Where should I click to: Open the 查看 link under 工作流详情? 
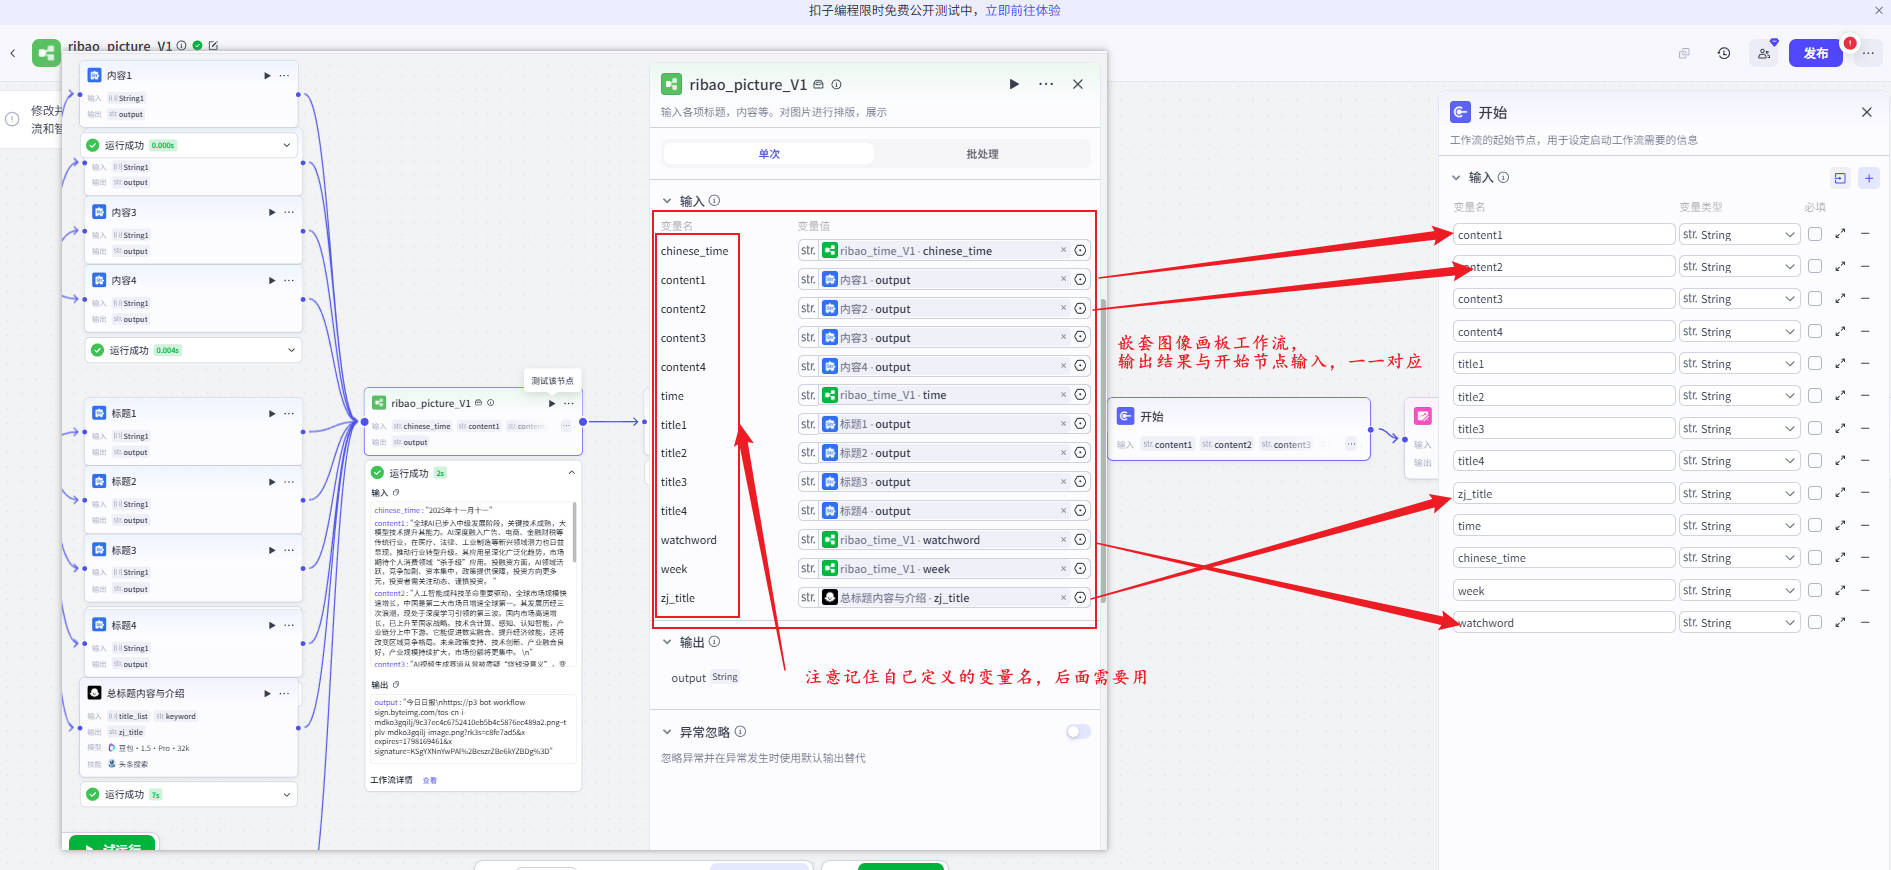[x=429, y=780]
